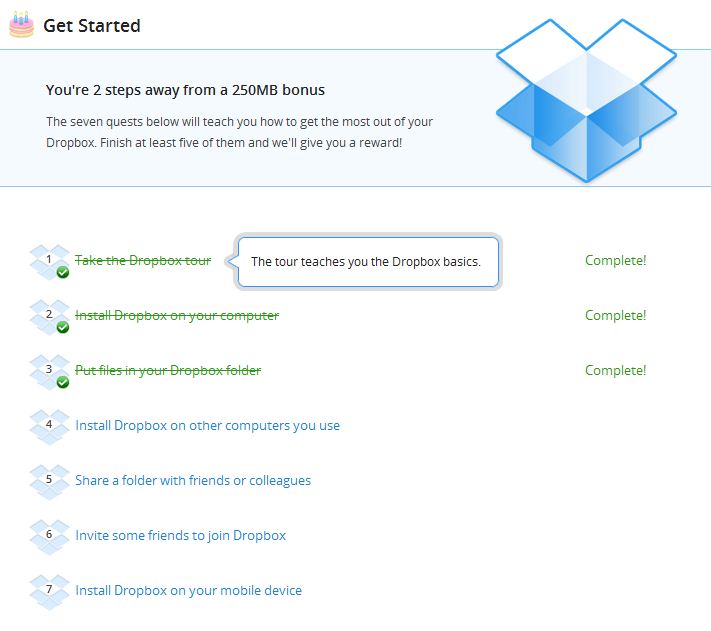711x631 pixels.
Task: Open 'Install Dropbox on other computers you use'
Action: (x=207, y=426)
